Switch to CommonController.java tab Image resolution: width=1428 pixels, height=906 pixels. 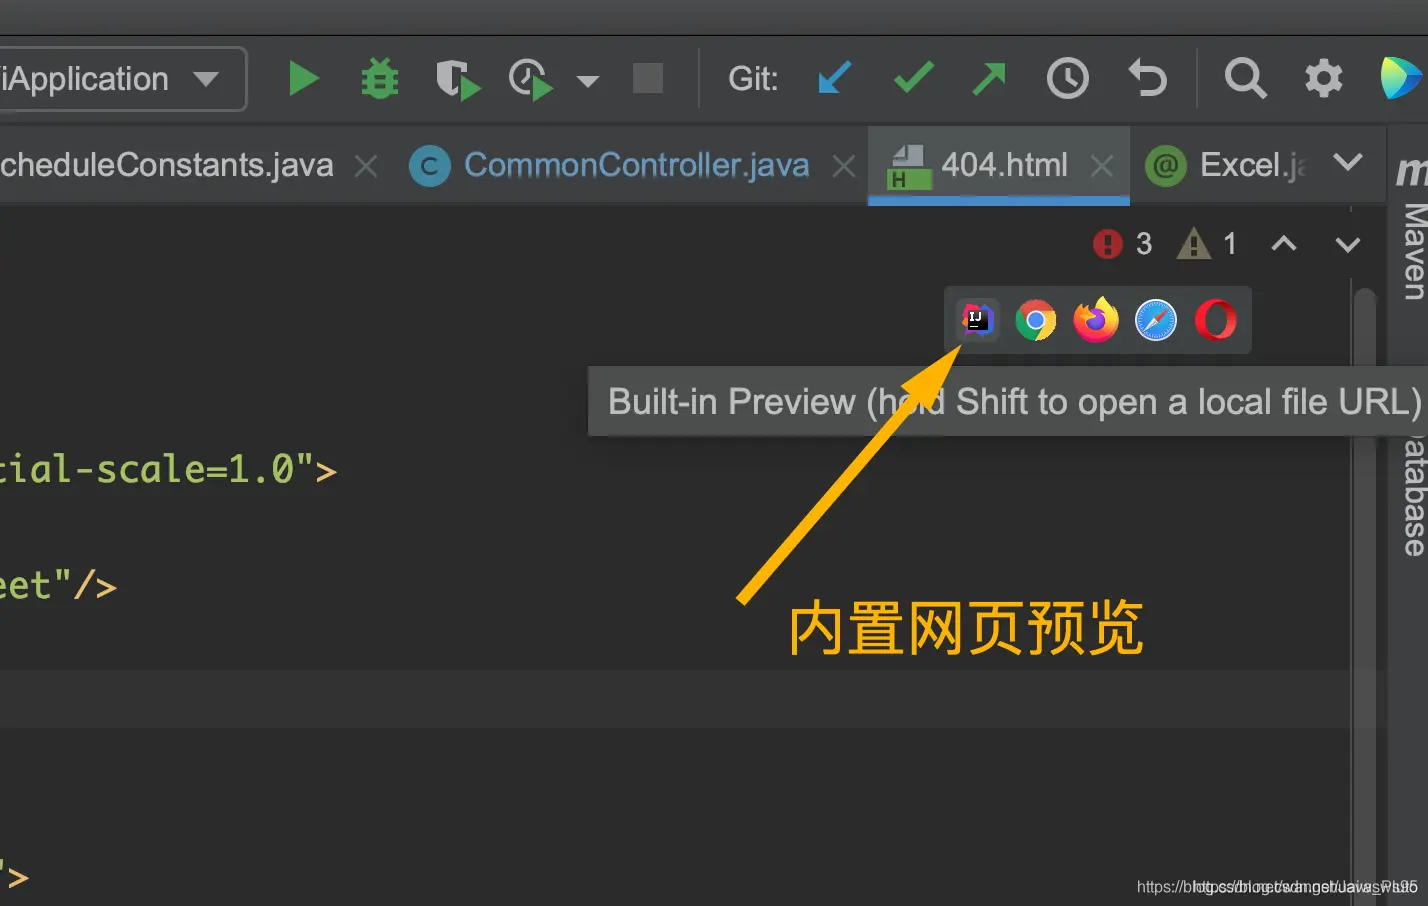[x=636, y=165]
